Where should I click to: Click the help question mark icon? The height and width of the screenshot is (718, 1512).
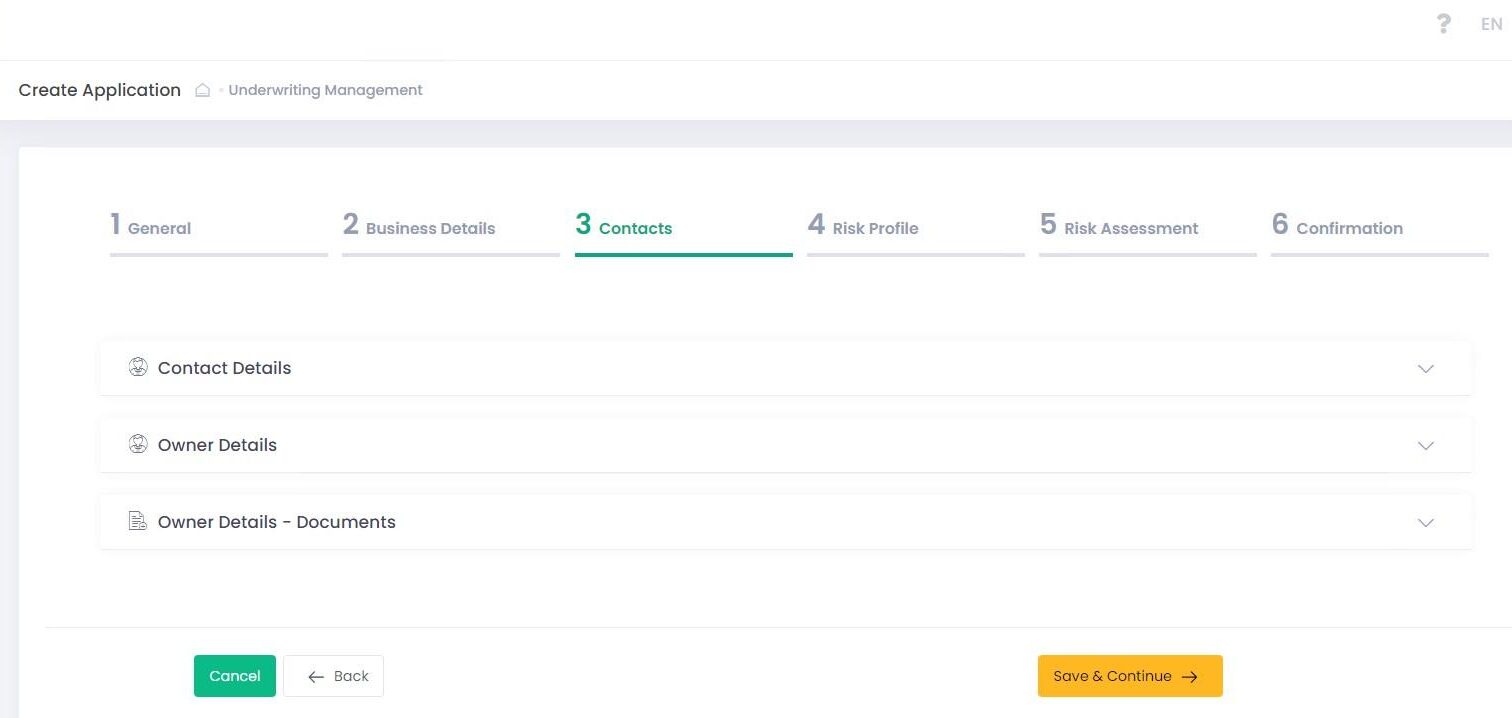[x=1443, y=24]
